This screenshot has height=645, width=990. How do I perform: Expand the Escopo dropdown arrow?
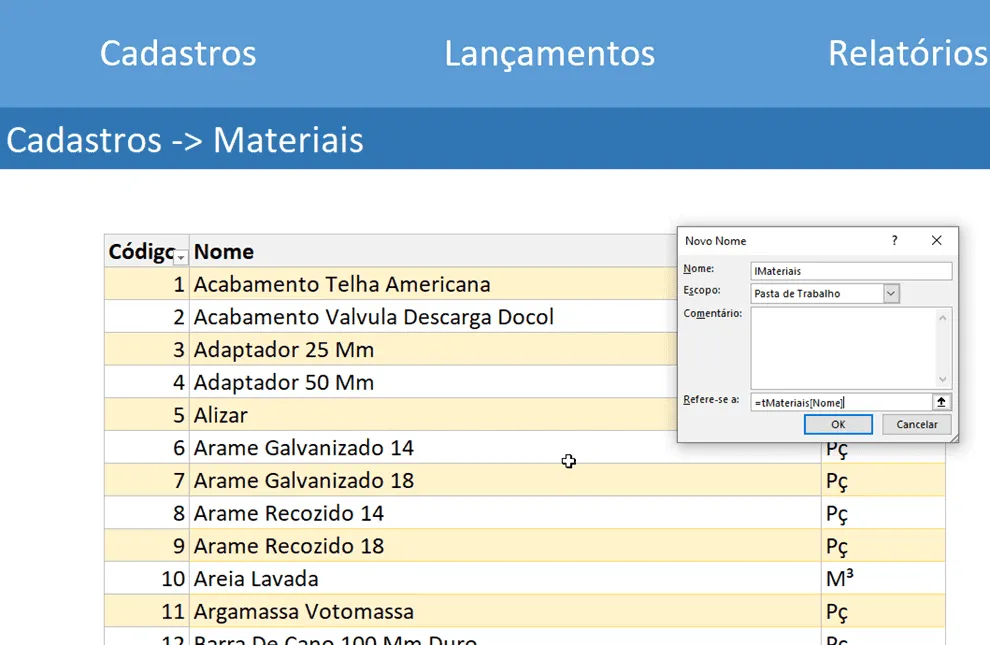pyautogui.click(x=891, y=293)
